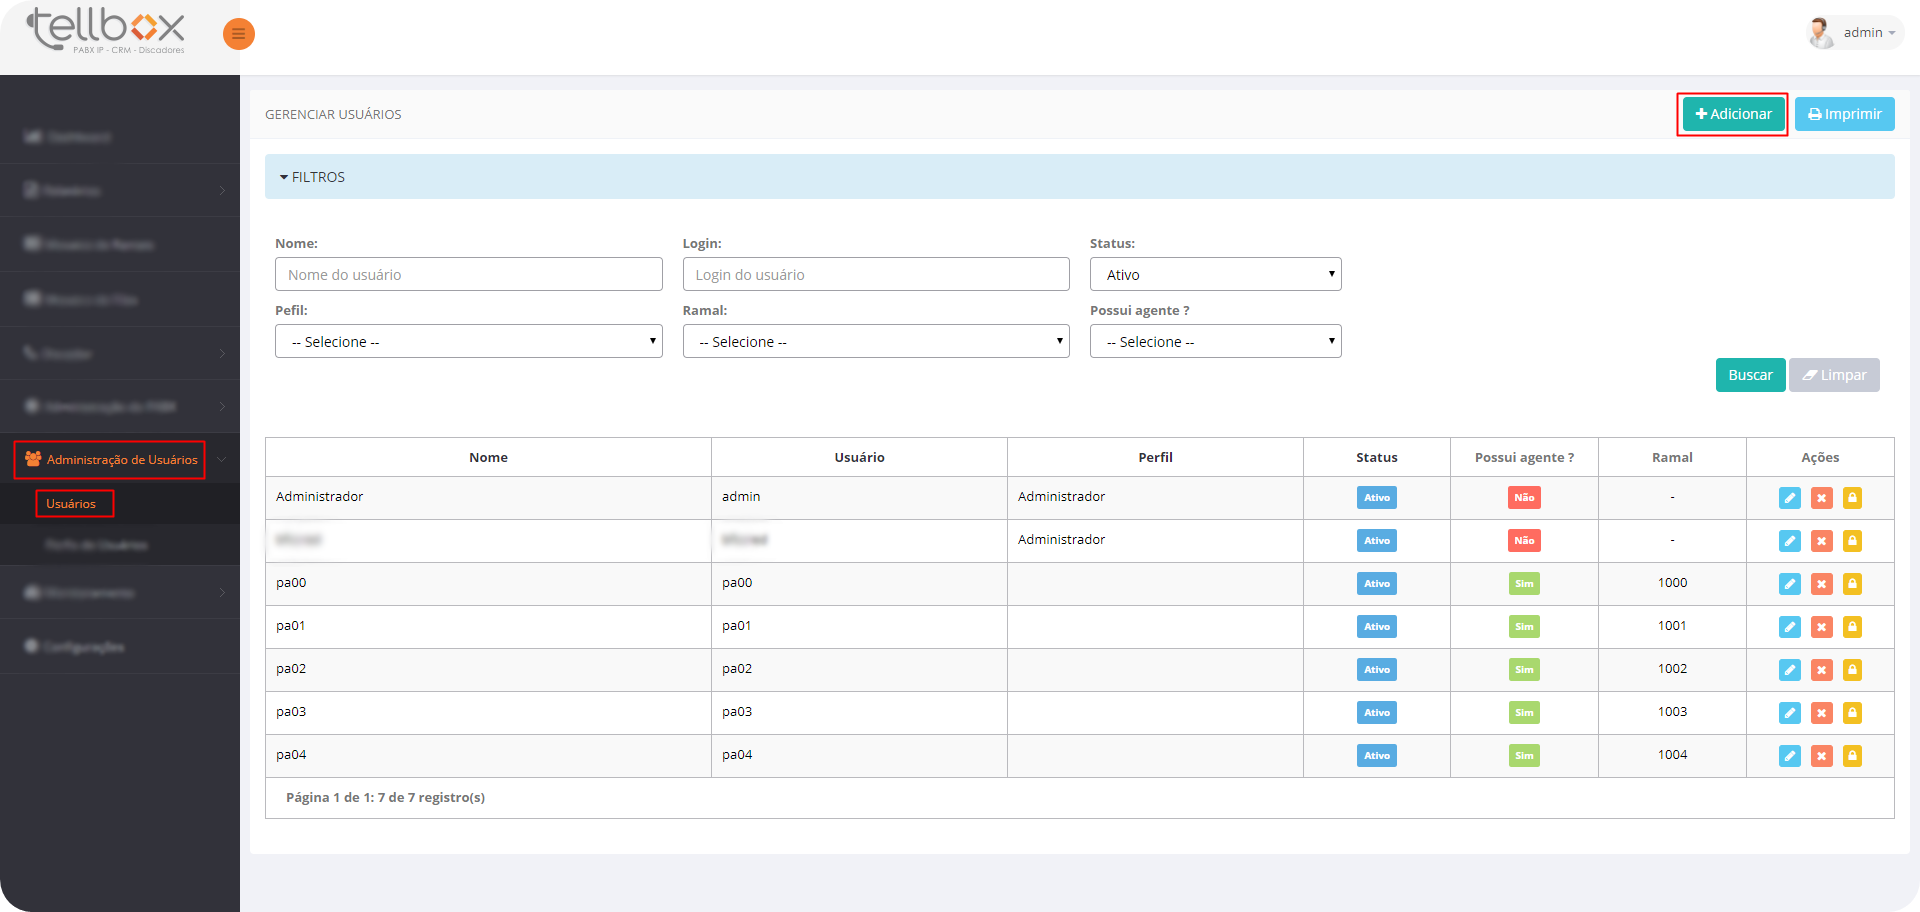Click the Imprimir button

pyautogui.click(x=1844, y=114)
